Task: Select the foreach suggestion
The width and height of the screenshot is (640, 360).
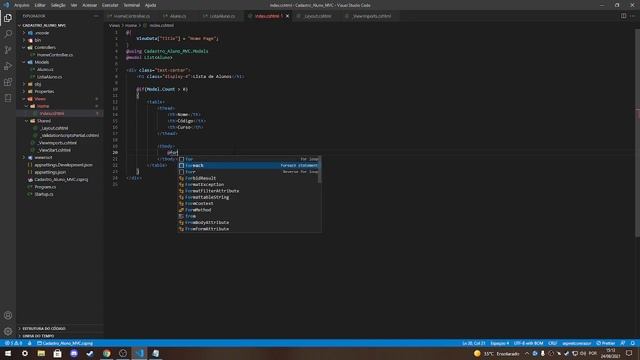Action: tap(248, 165)
